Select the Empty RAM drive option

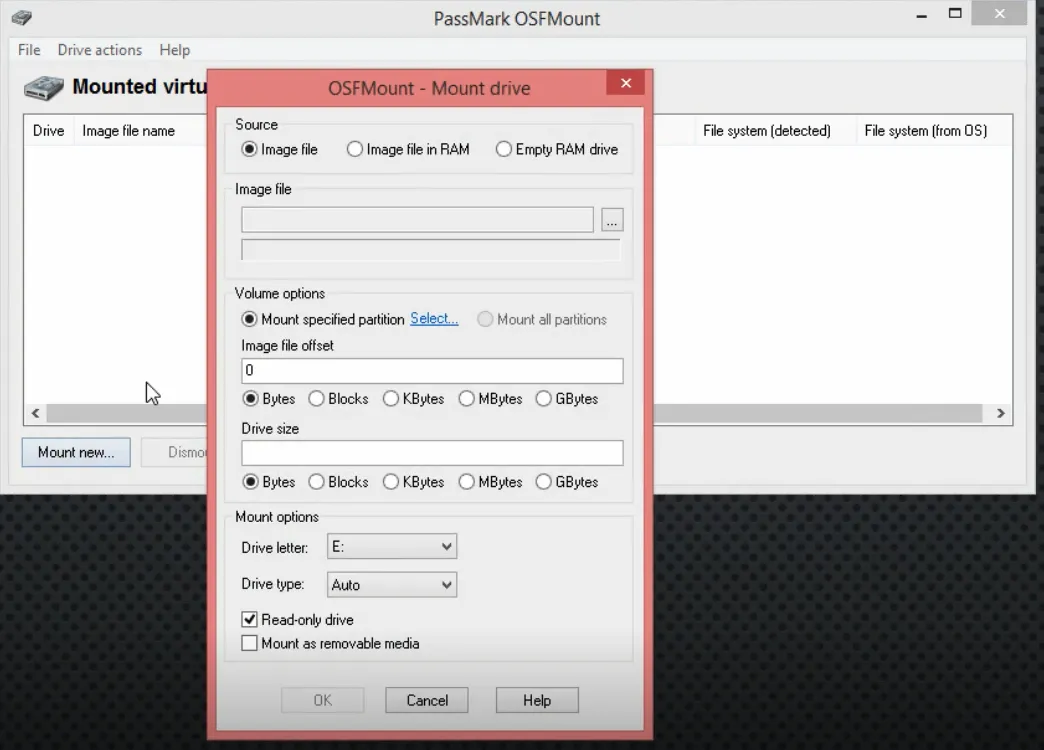[x=504, y=149]
